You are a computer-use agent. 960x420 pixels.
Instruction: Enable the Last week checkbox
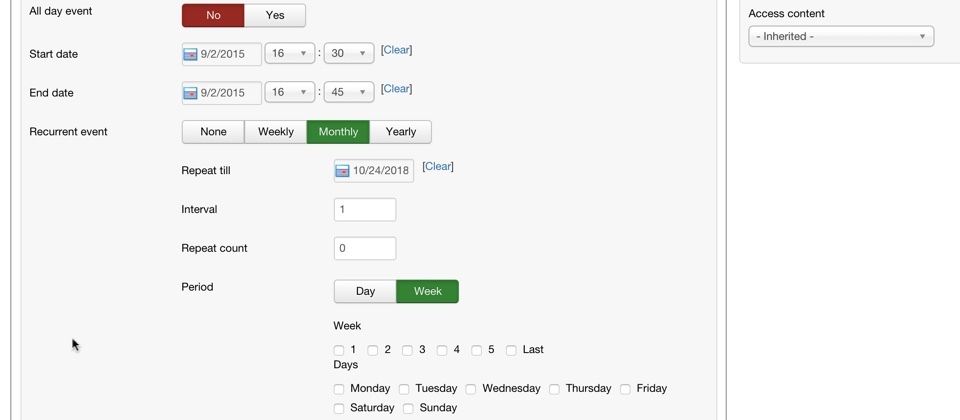[x=511, y=350]
